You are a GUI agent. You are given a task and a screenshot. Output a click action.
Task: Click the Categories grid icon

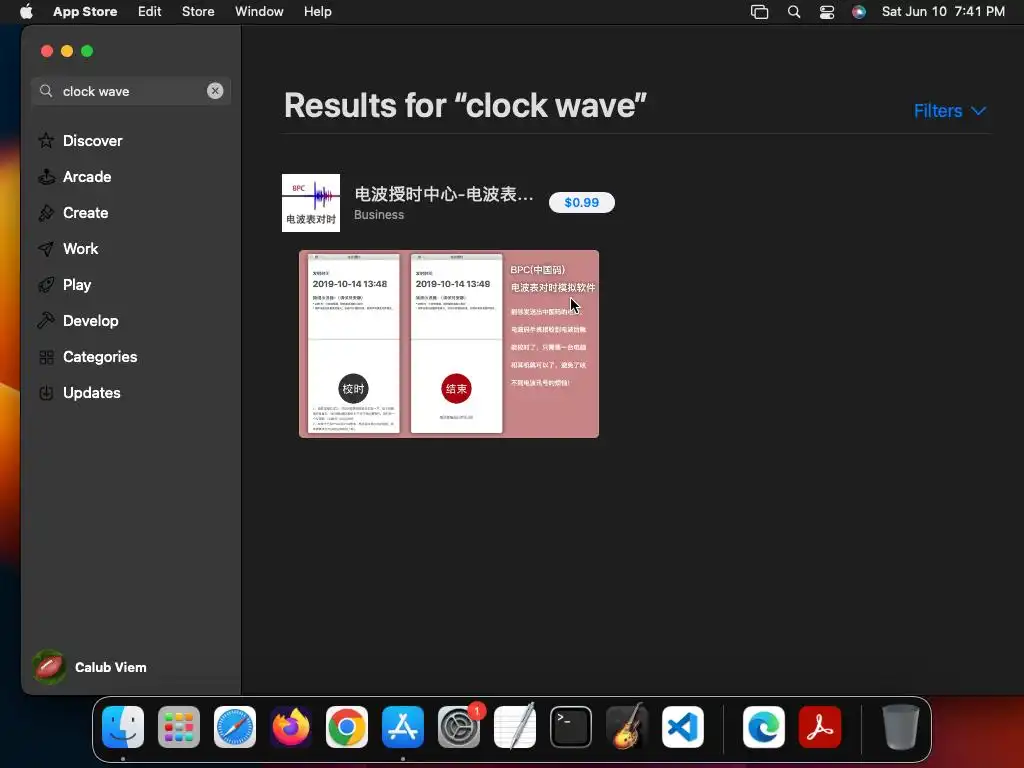tap(46, 357)
